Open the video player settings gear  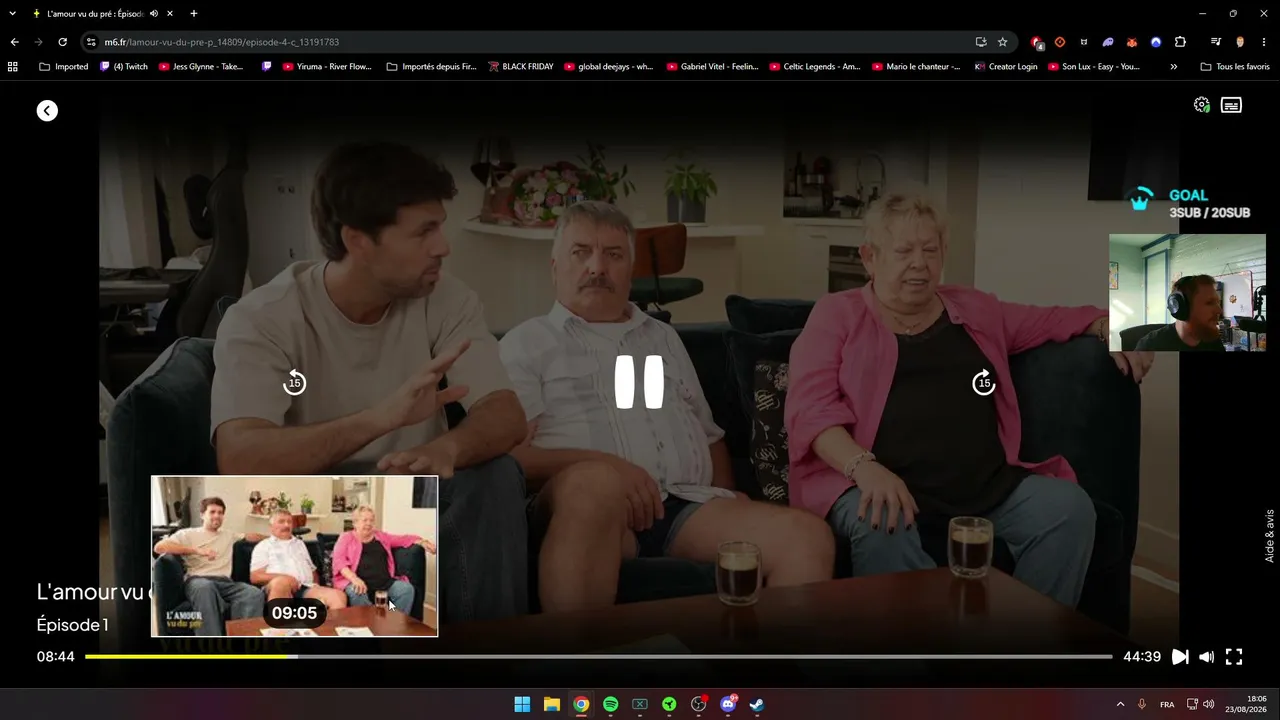1202,105
